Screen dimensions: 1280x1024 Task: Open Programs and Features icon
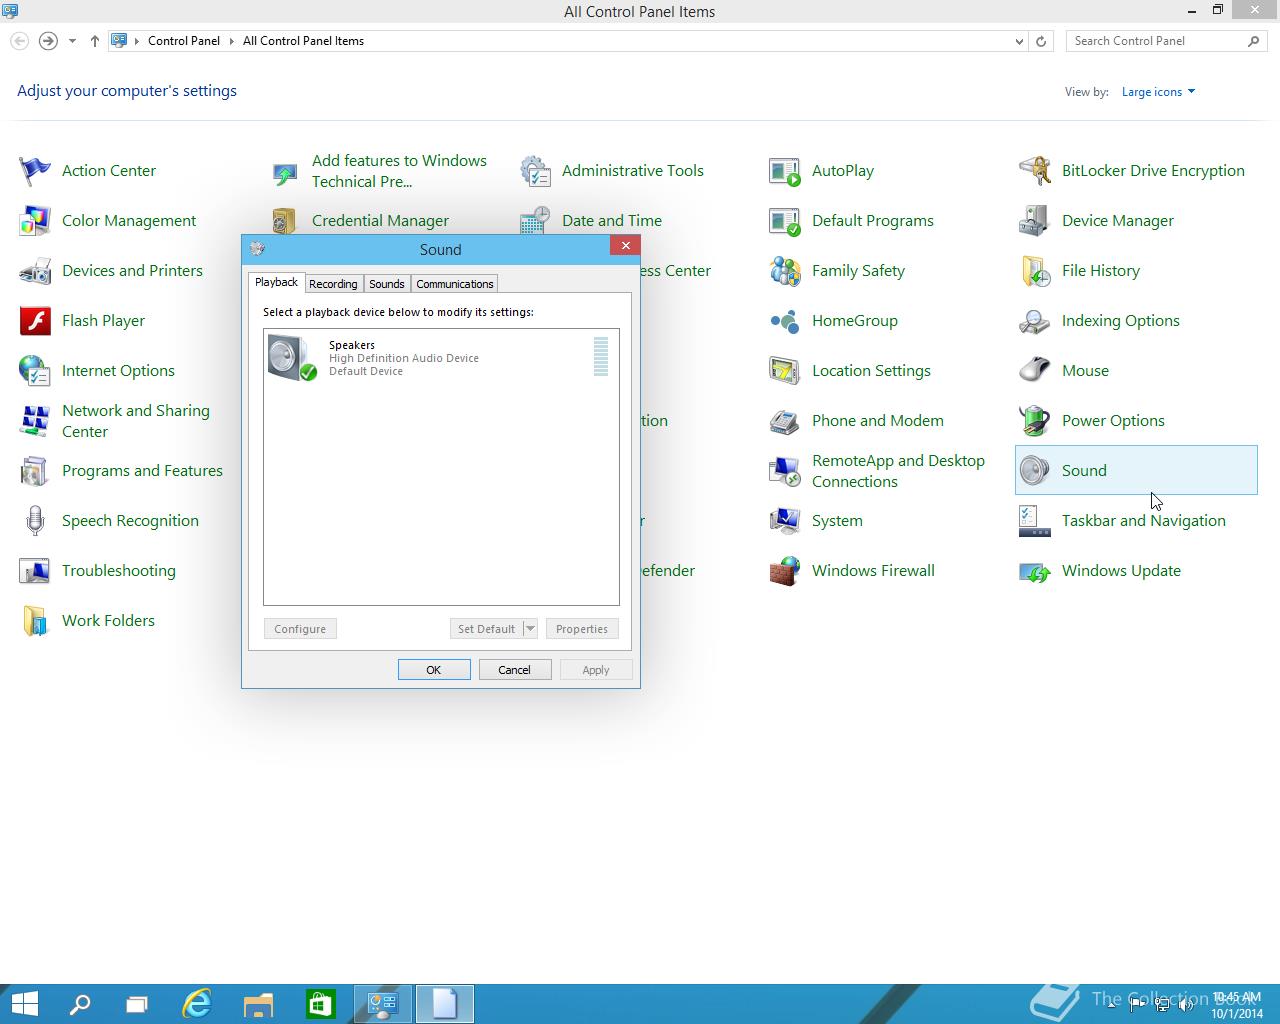point(35,471)
